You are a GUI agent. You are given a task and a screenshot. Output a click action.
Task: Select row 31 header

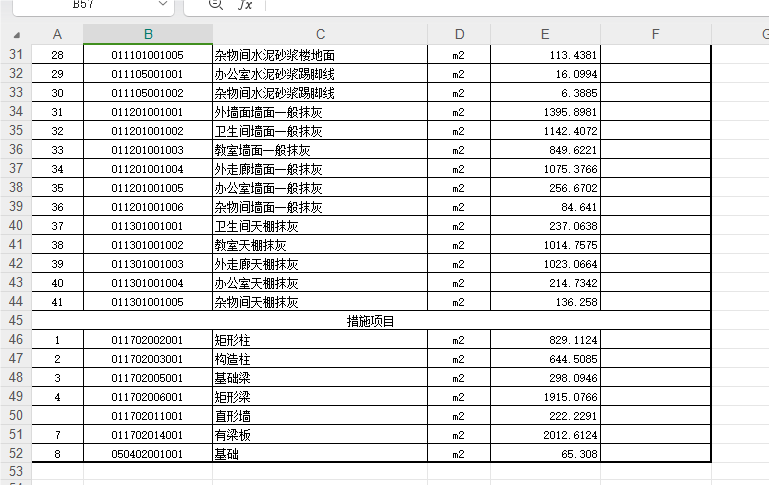click(16, 54)
